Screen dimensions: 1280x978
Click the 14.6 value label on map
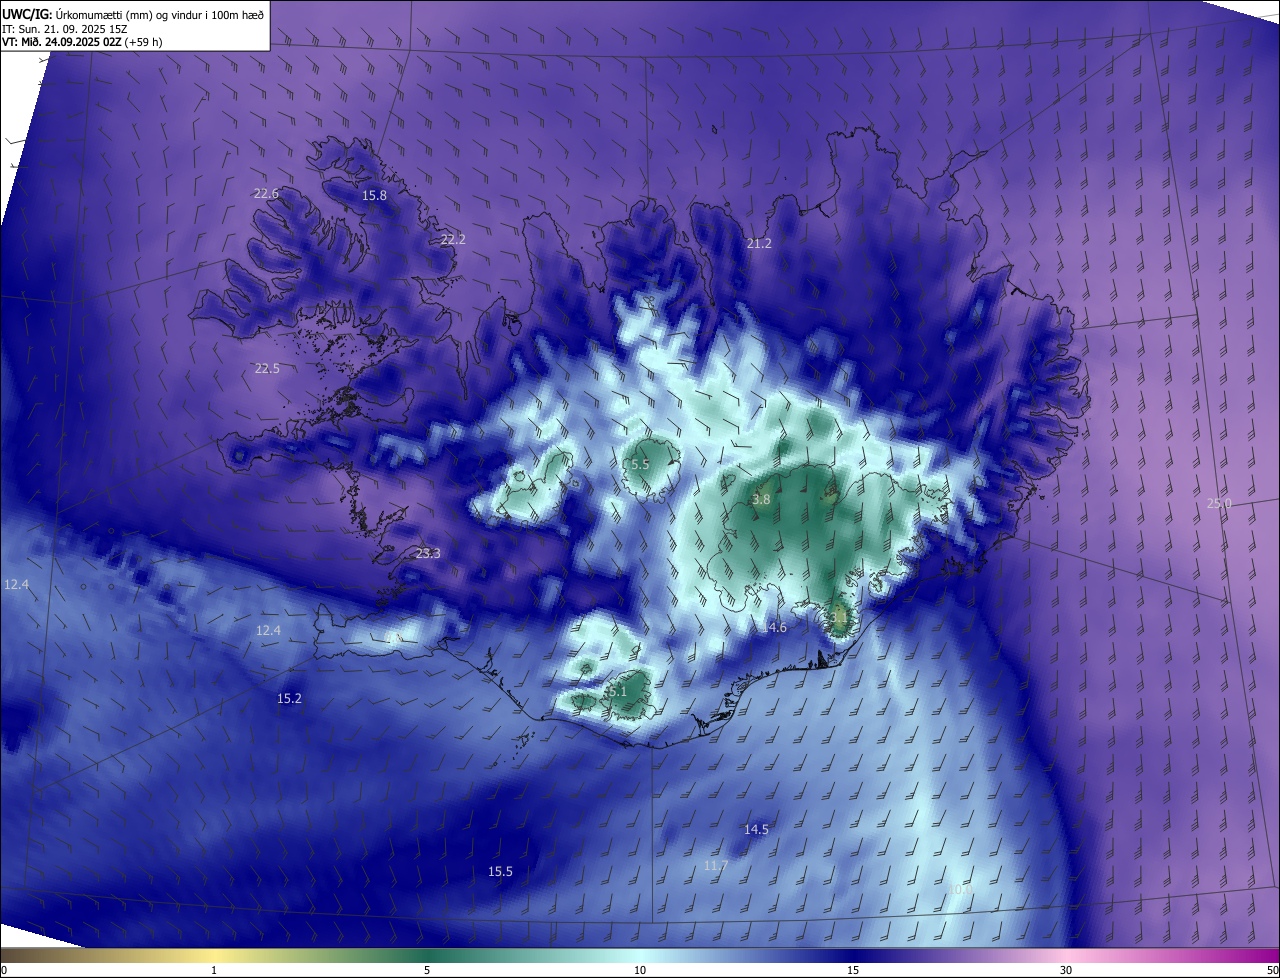(x=774, y=627)
